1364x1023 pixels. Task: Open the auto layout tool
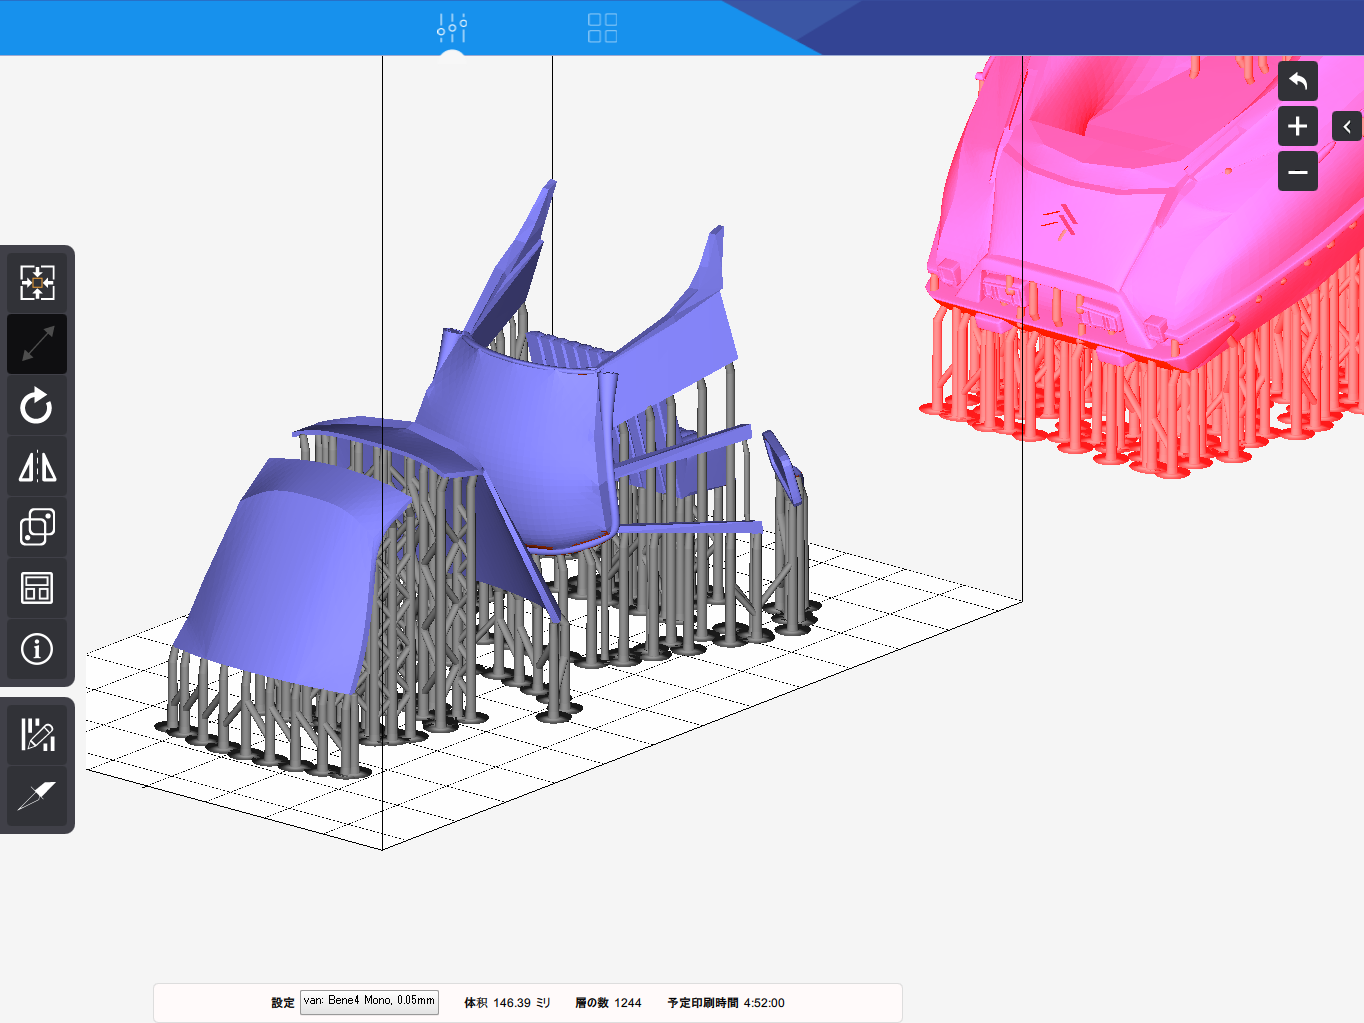pos(37,588)
